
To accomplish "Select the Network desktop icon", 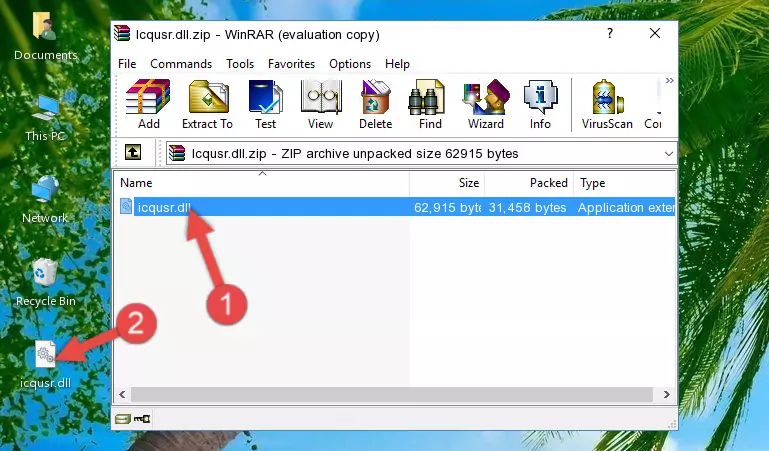I will [45, 200].
